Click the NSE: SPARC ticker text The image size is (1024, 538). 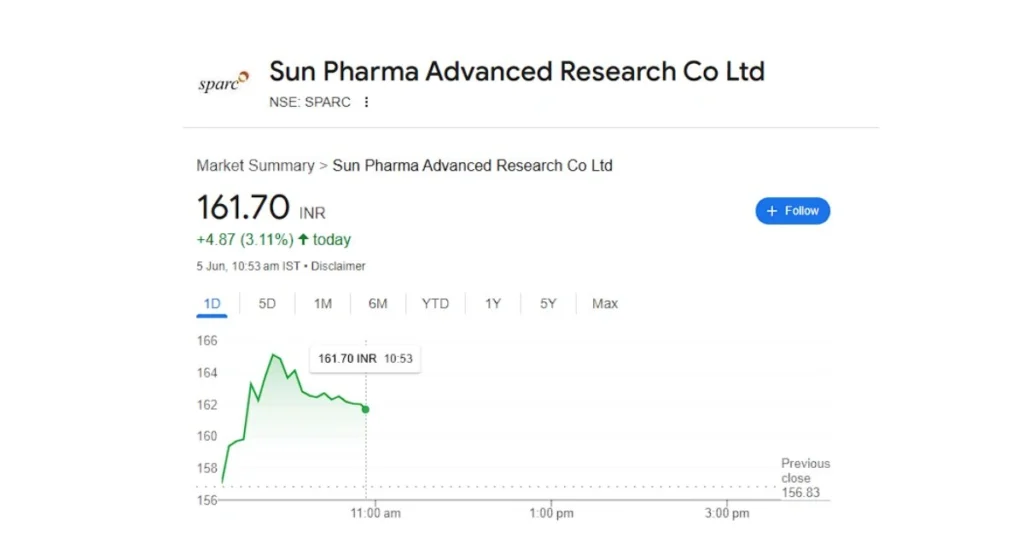pos(310,102)
